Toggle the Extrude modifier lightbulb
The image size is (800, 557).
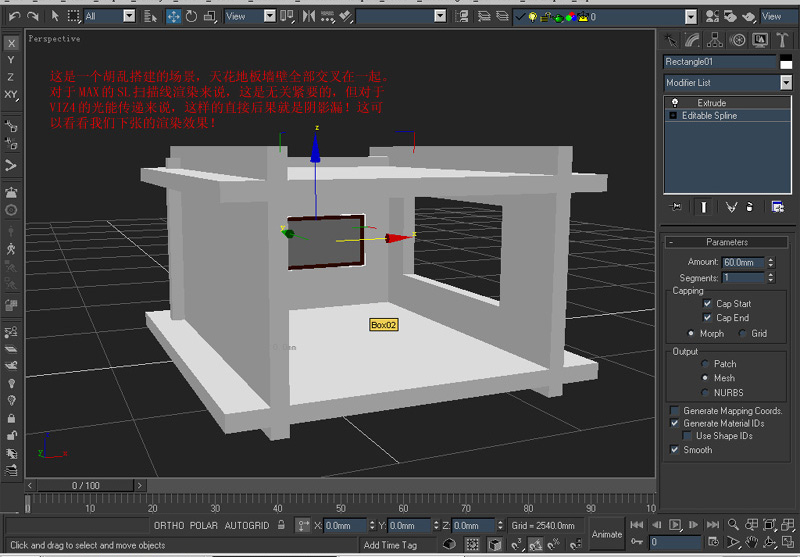pos(674,103)
